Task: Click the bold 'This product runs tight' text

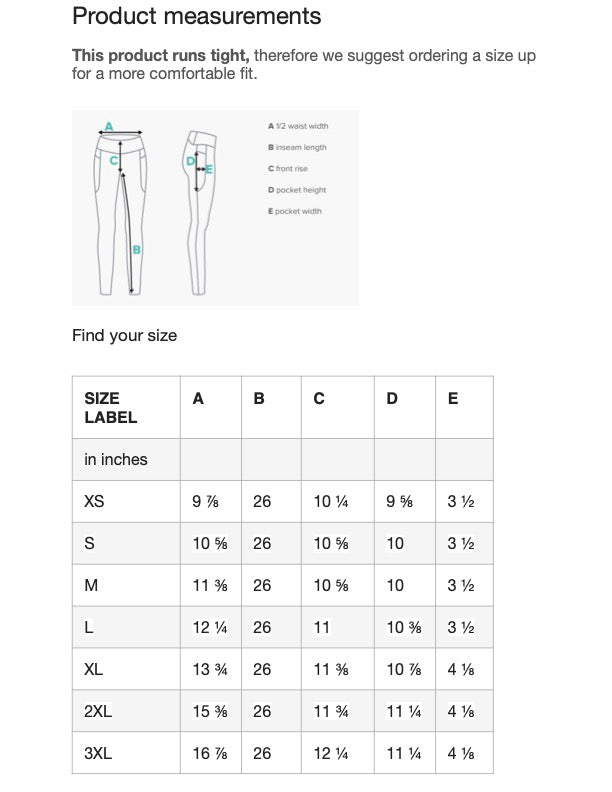Action: (160, 56)
